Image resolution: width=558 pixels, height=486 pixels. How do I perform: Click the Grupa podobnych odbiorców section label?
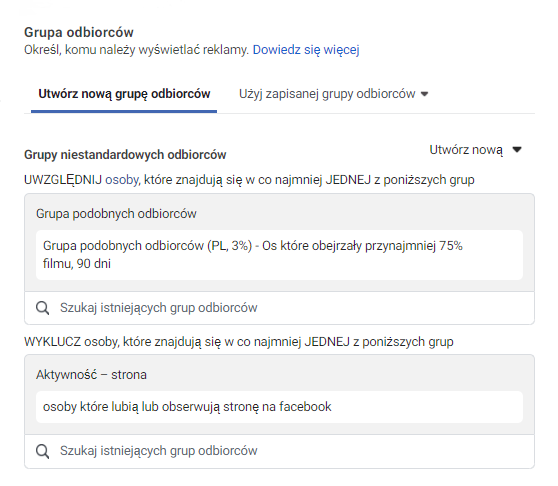[x=116, y=214]
